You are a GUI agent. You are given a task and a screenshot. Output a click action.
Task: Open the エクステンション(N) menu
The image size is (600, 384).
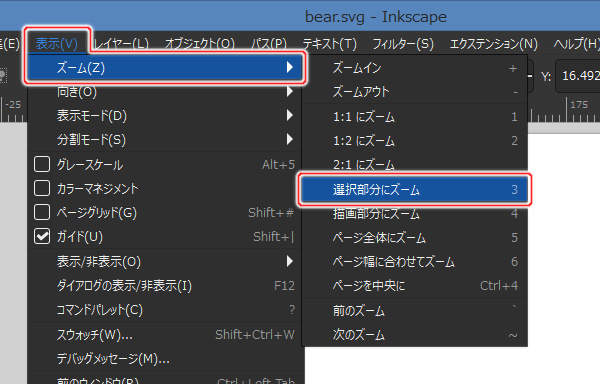[493, 44]
